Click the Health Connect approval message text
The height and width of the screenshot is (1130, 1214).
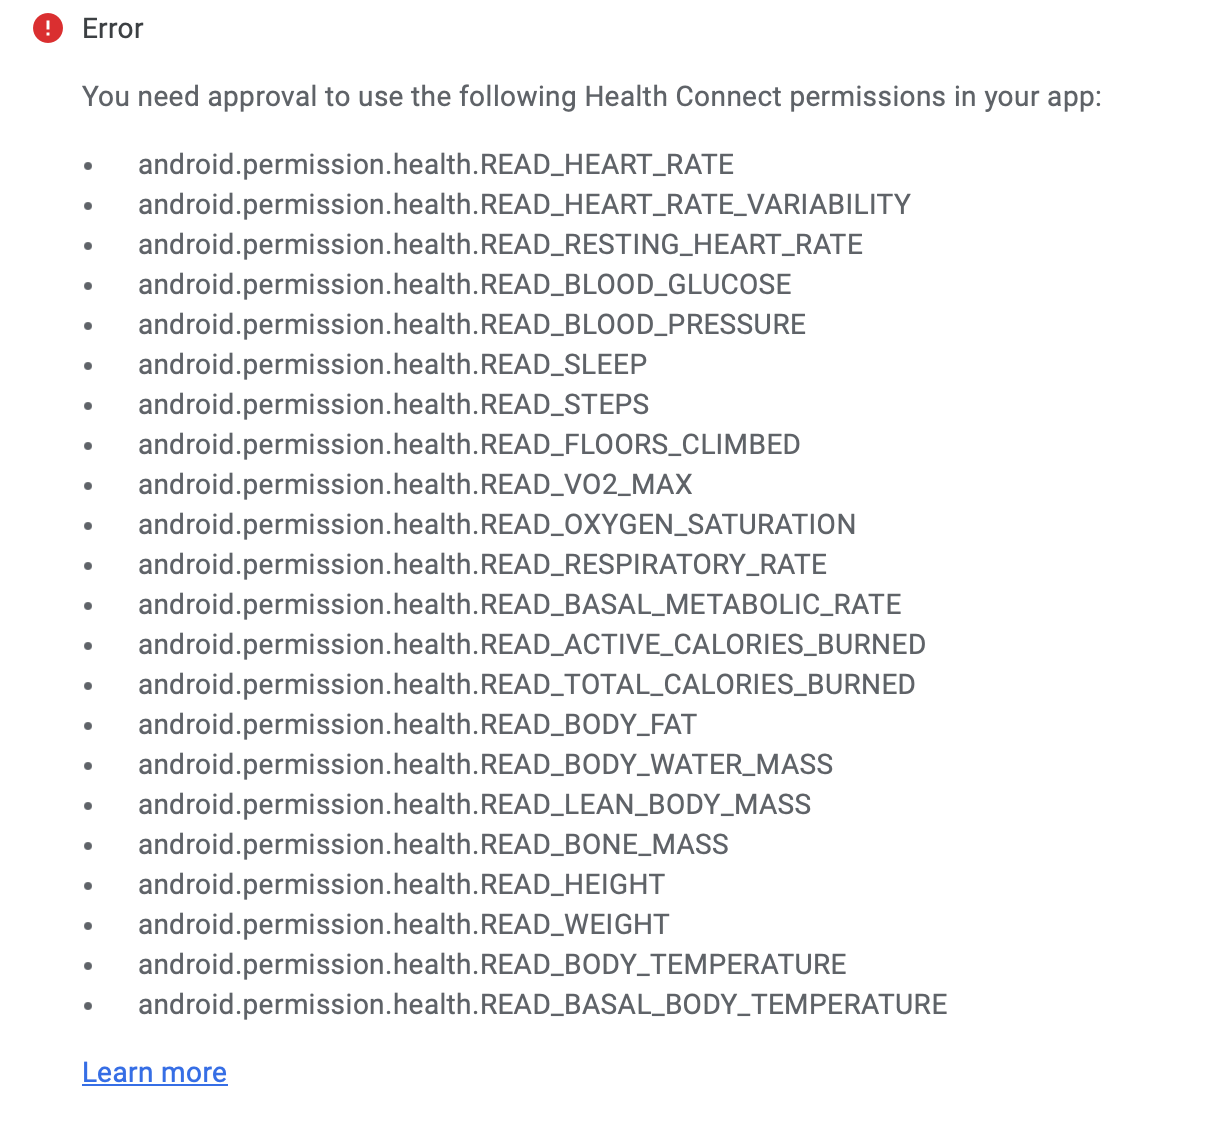click(x=591, y=97)
